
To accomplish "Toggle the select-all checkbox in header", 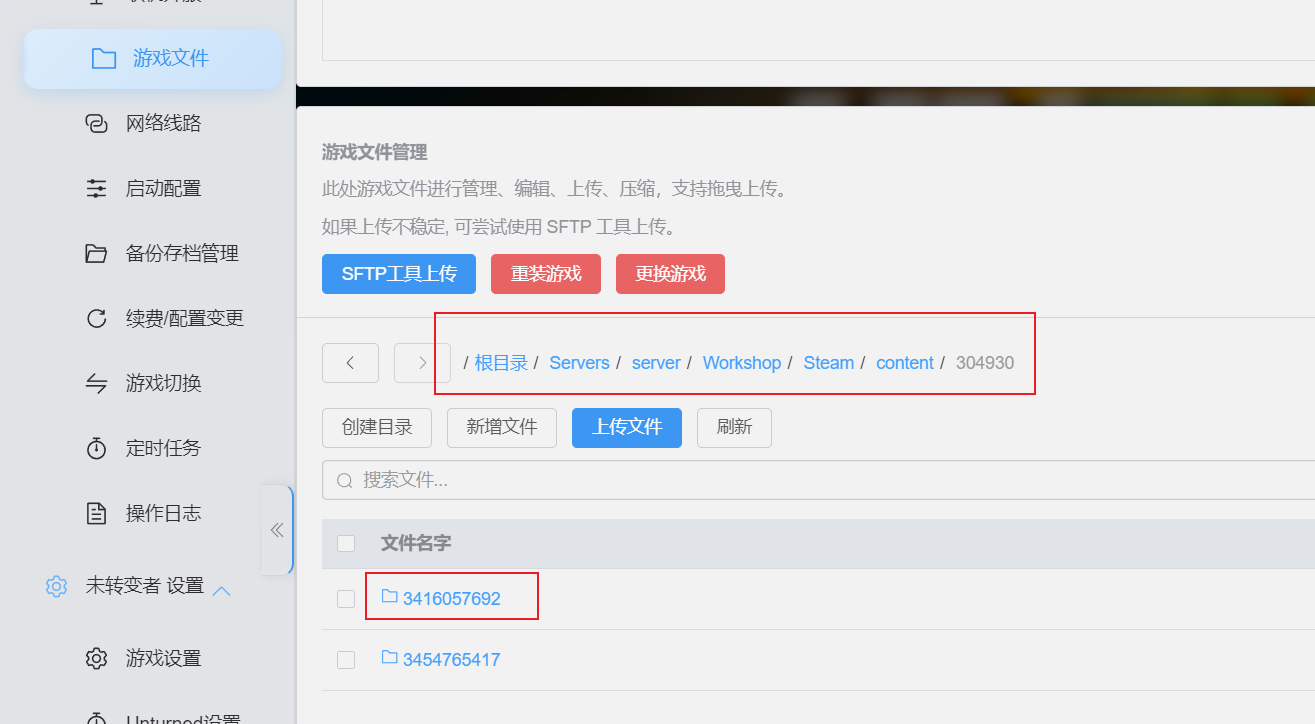I will pos(346,543).
